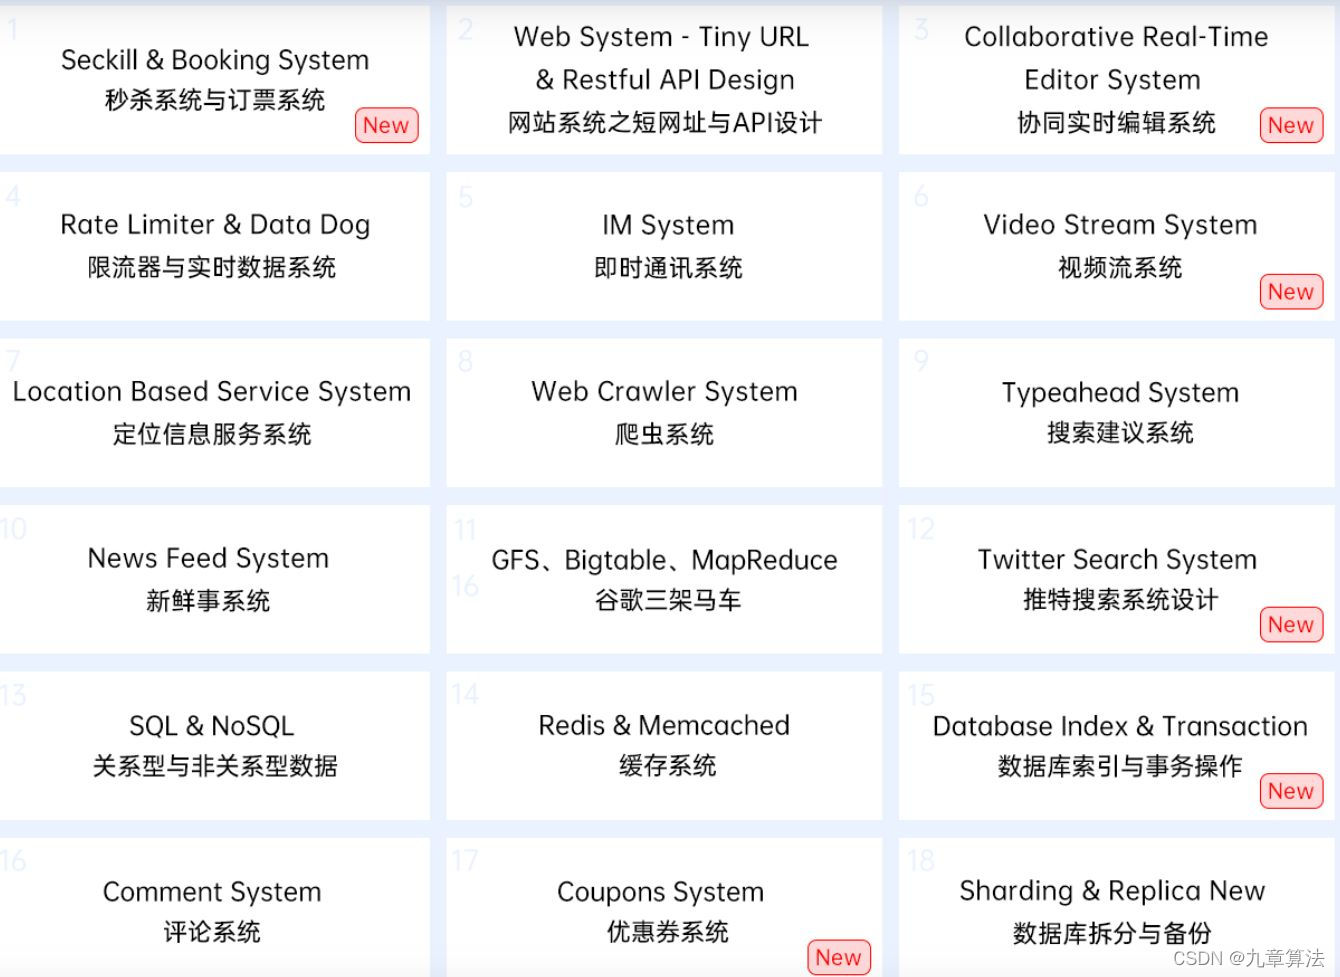Click the subtitle text 视频流系统
This screenshot has height=977, width=1340.
(x=1120, y=267)
